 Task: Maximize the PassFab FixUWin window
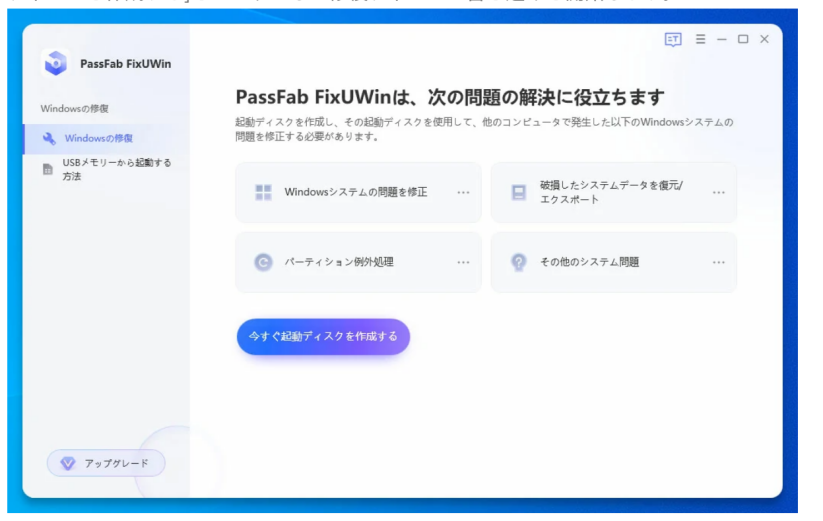pyautogui.click(x=743, y=39)
